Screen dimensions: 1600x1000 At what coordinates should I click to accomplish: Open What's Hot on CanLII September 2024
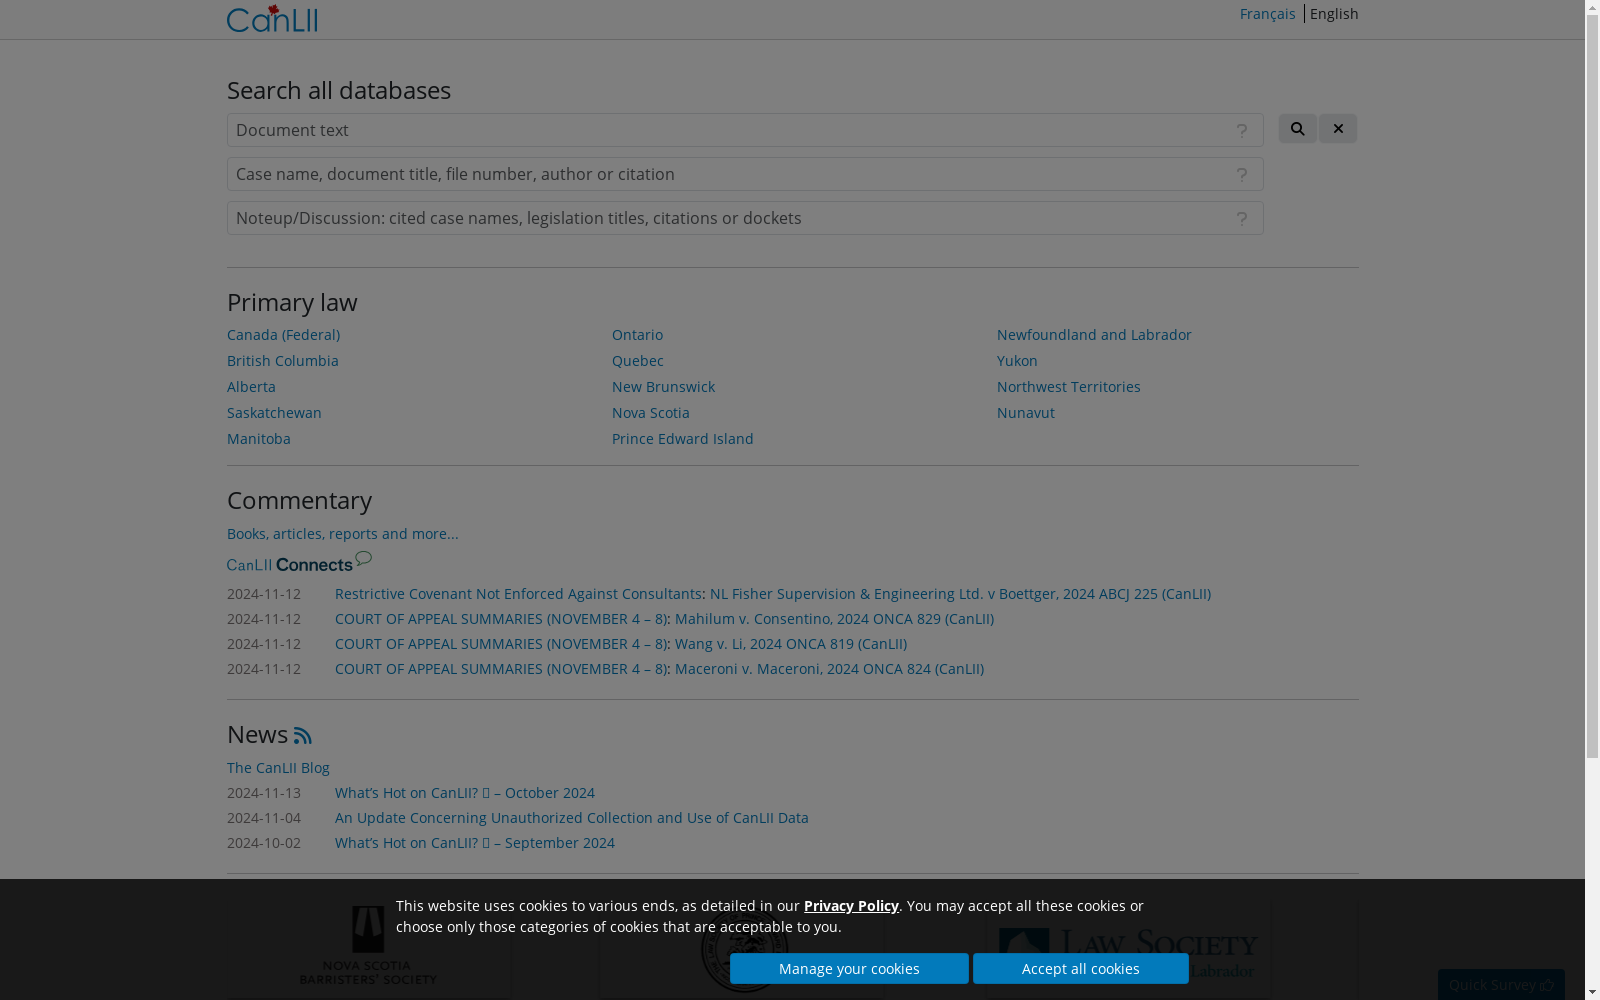pyautogui.click(x=475, y=843)
